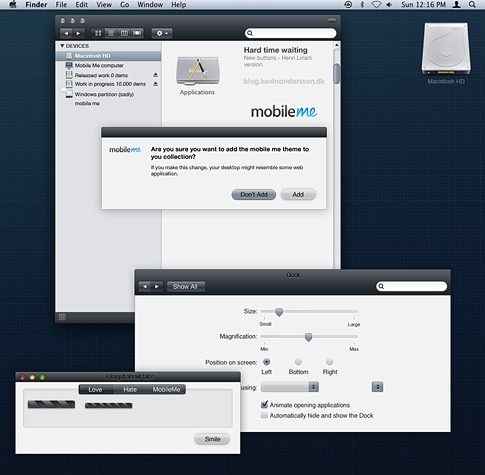This screenshot has height=475, width=485.
Task: Click the Wi-Fi menu bar icon
Action: [x=376, y=5]
